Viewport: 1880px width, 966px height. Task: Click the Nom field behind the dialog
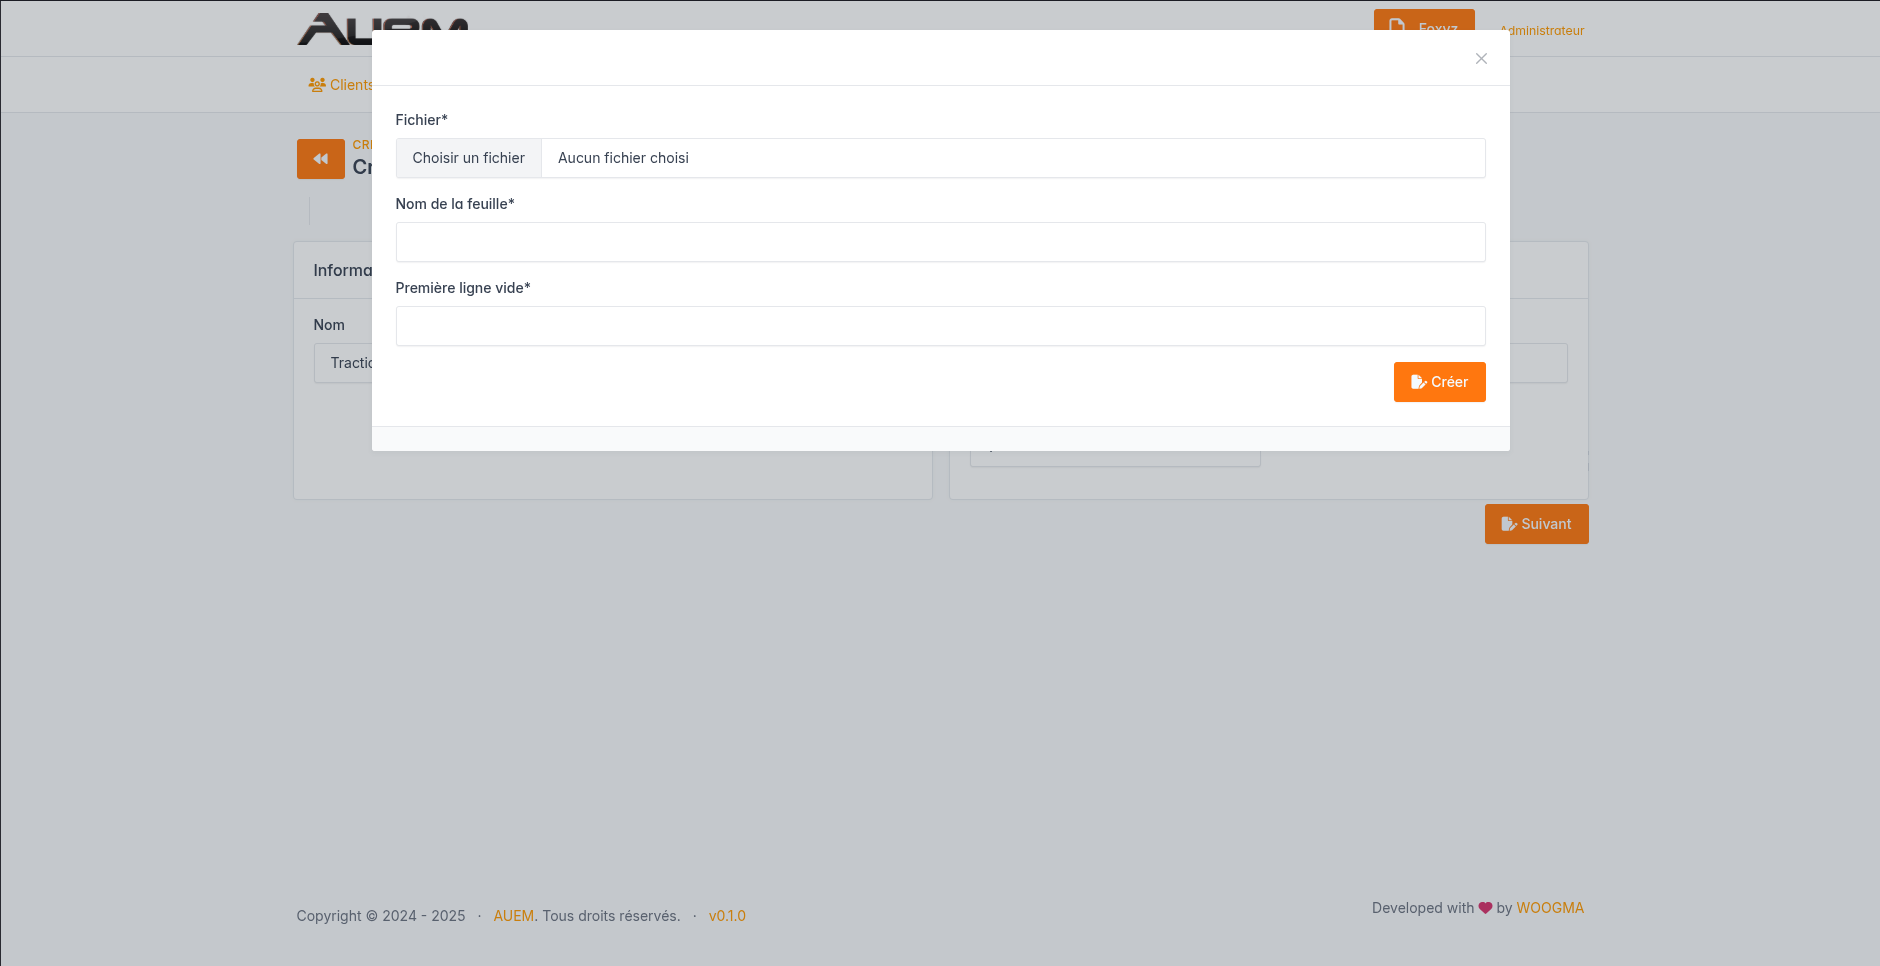(342, 363)
